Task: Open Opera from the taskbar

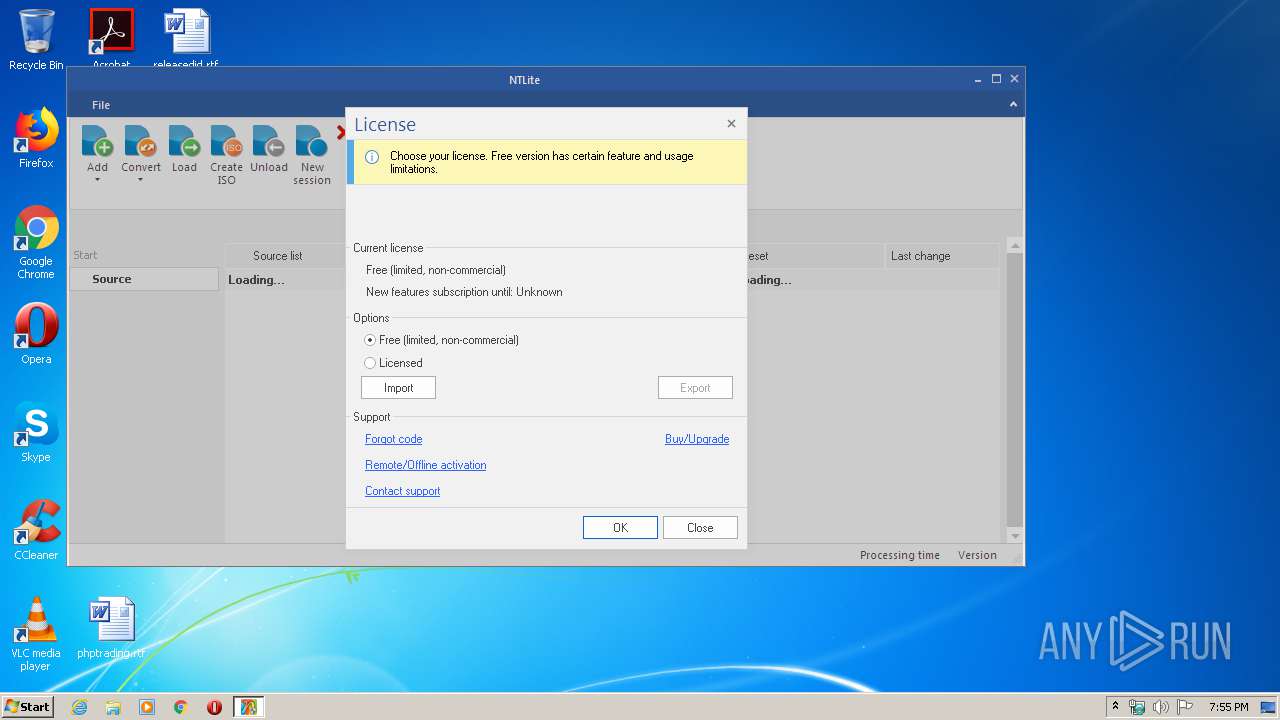Action: 214,707
